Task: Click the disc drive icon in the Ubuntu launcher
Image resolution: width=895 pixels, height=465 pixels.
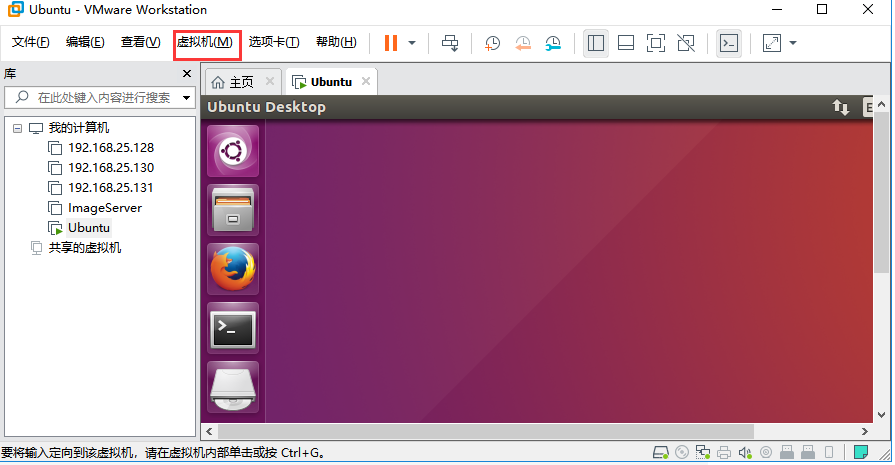Action: [233, 387]
